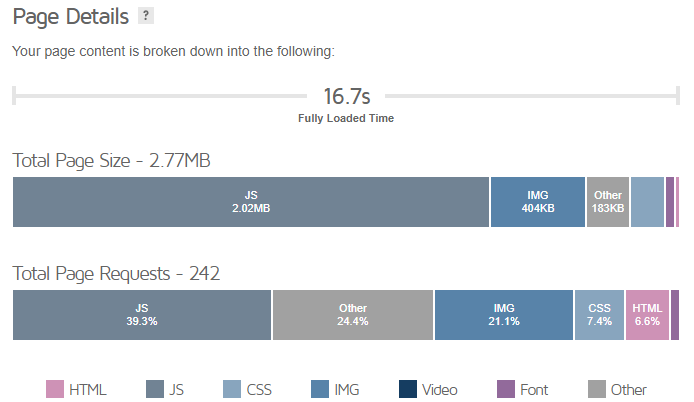
Task: Click the pink HTML legend swatch
Action: pos(55,389)
